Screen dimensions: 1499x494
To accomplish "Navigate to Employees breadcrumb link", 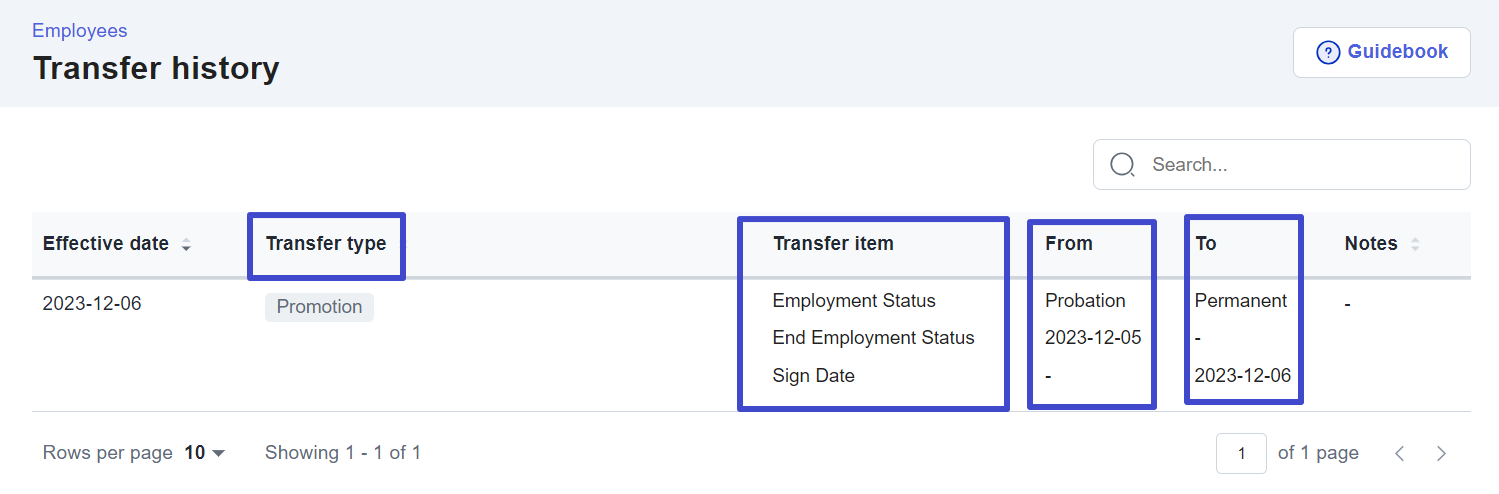I will pos(80,31).
